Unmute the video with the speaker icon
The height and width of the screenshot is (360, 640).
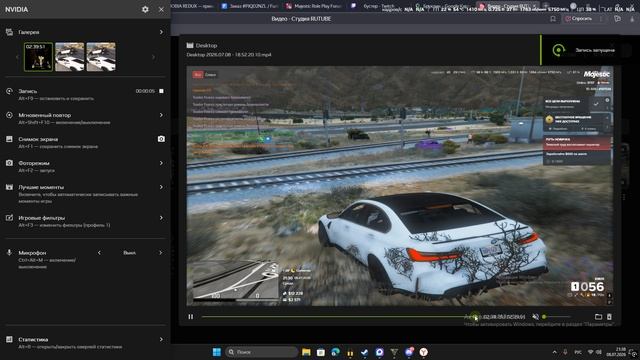click(x=536, y=317)
